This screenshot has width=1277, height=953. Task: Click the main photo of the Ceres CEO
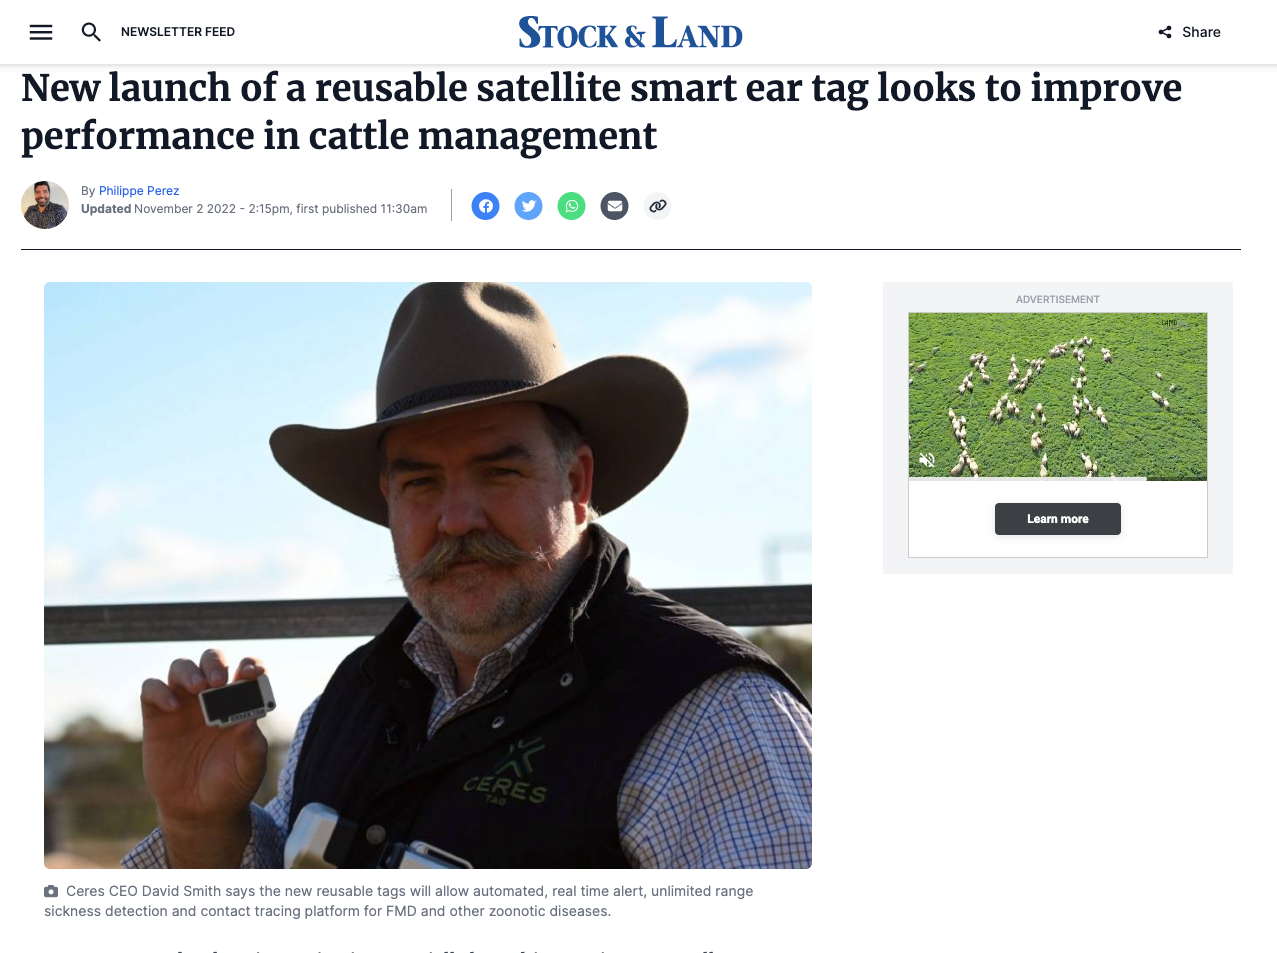(427, 573)
